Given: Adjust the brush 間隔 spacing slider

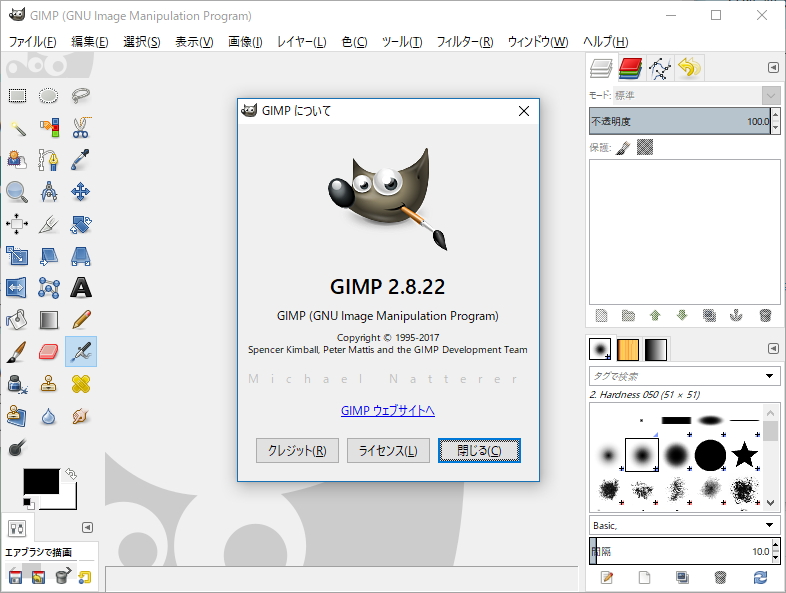Looking at the screenshot, I should [x=680, y=551].
